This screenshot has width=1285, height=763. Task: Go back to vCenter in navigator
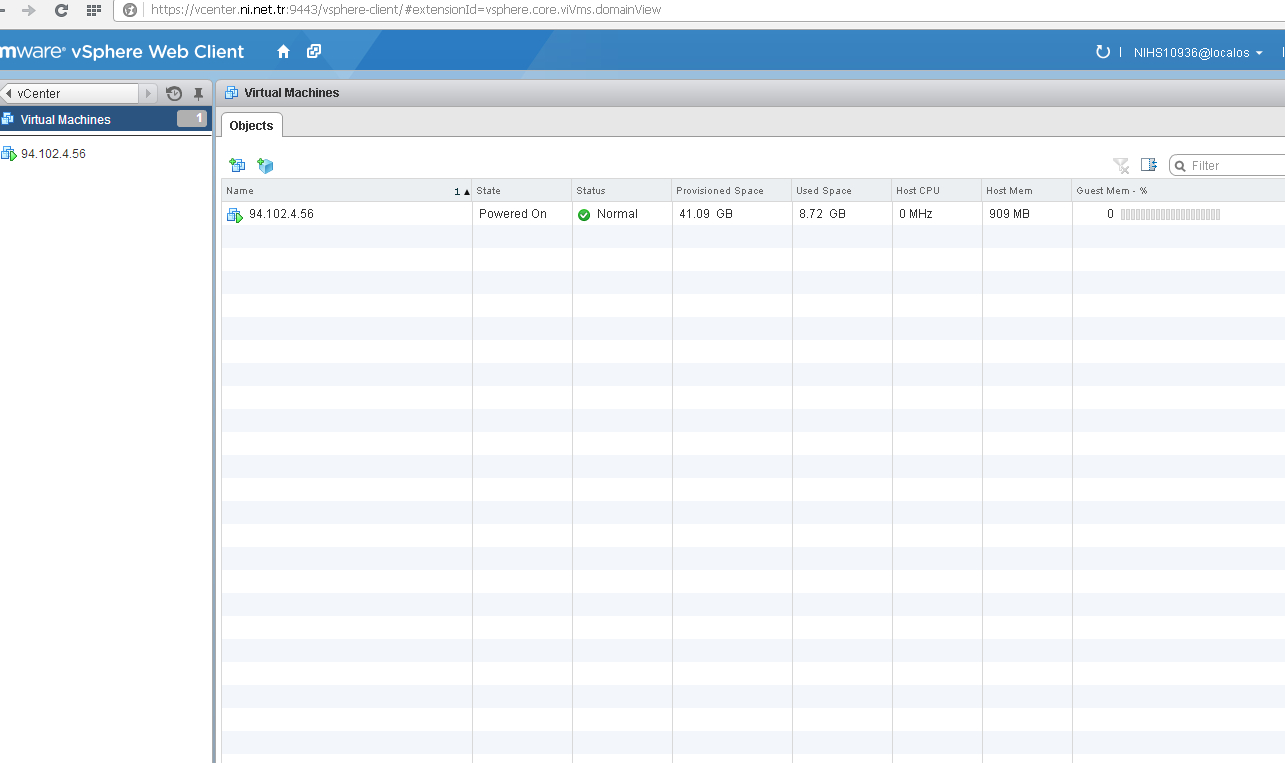coord(70,93)
